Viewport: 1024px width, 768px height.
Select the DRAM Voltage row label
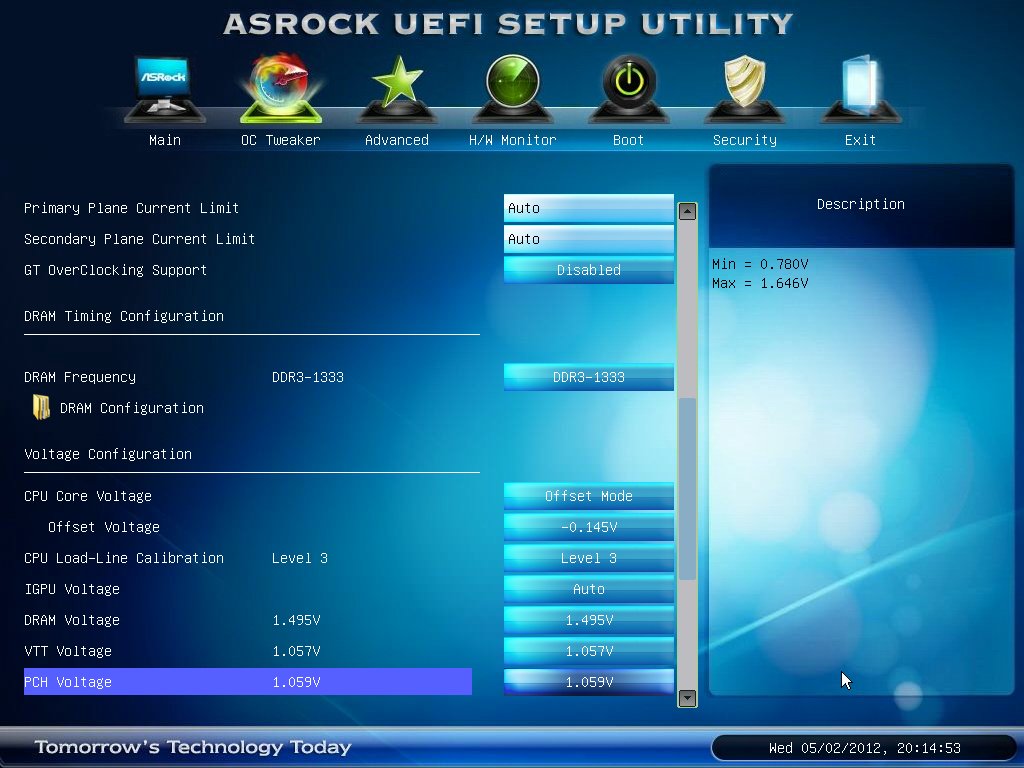(x=72, y=620)
